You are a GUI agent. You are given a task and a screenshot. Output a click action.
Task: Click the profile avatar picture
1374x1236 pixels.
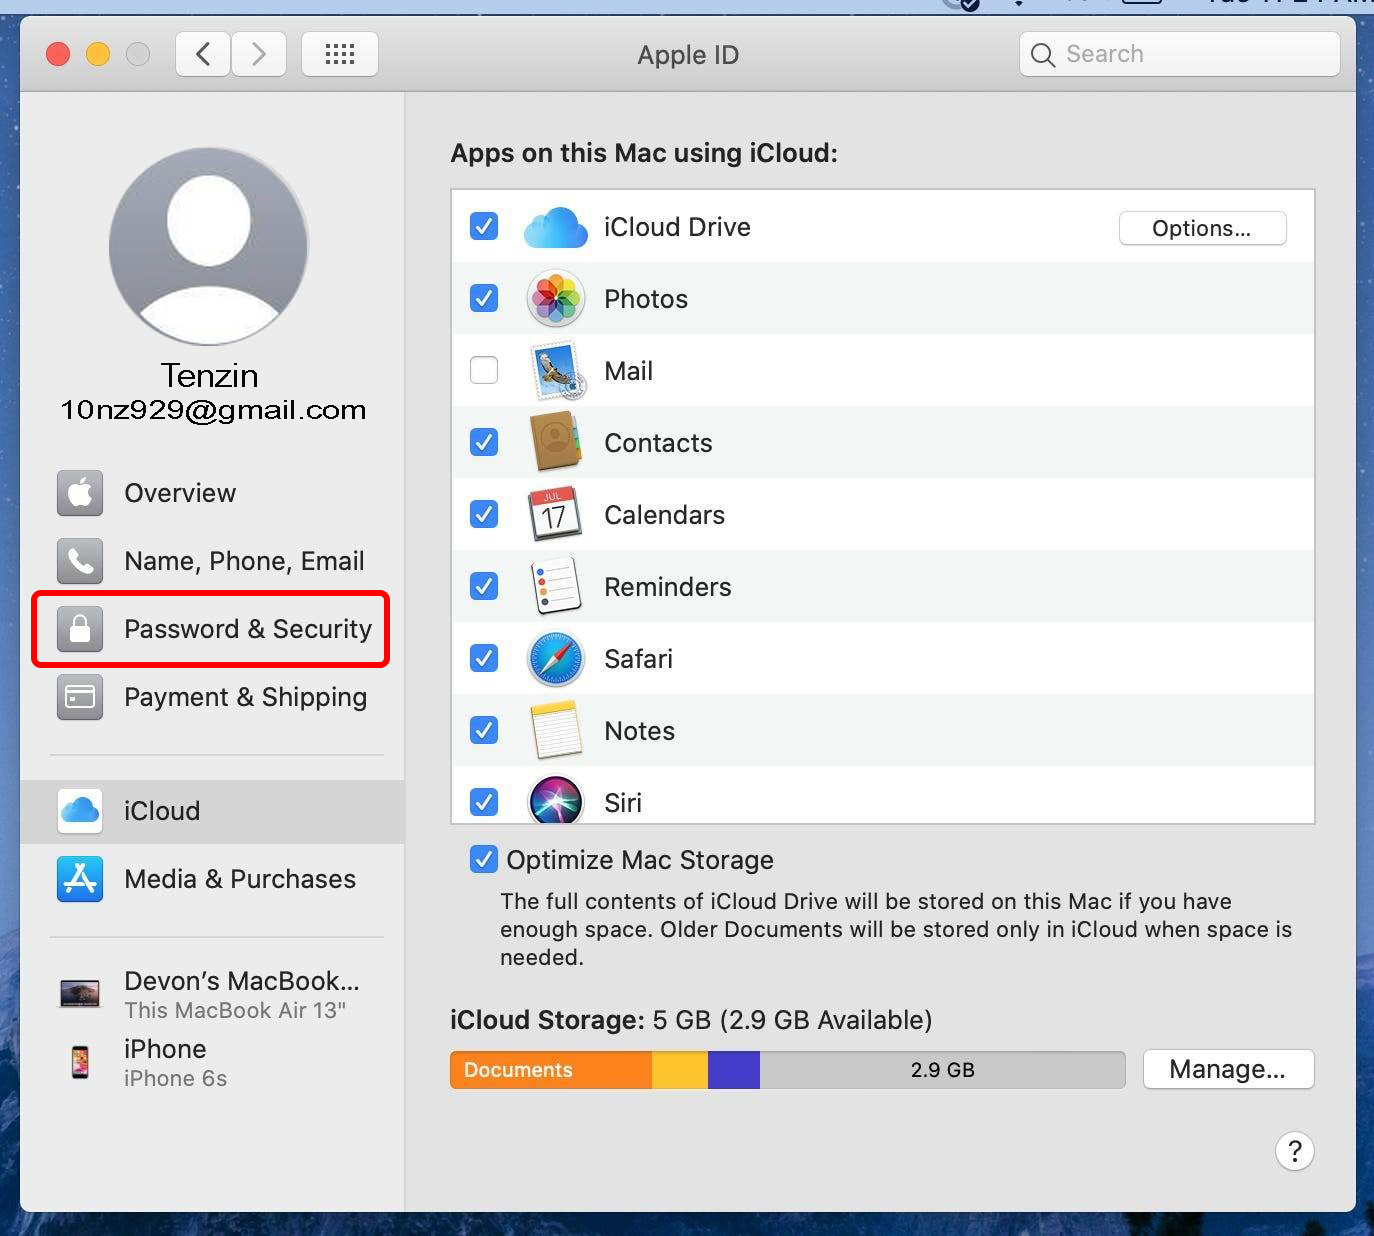click(x=208, y=246)
